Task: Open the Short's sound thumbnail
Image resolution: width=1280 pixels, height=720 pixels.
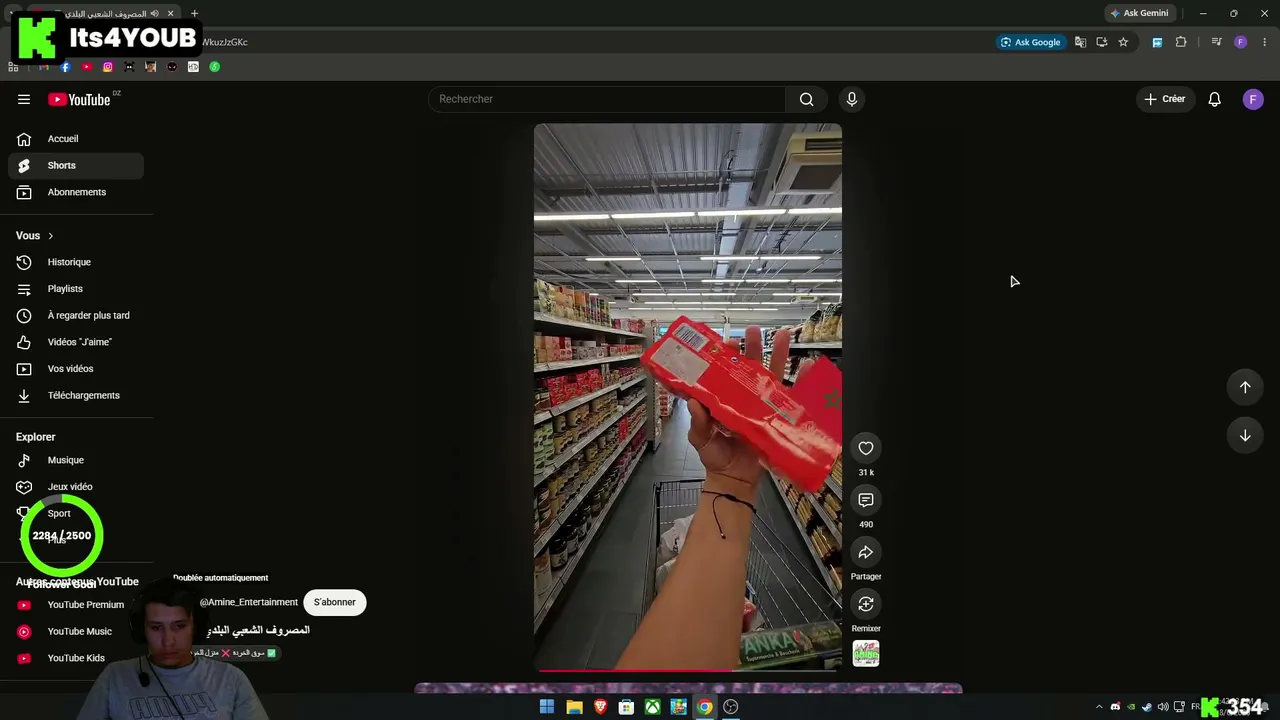Action: [866, 653]
